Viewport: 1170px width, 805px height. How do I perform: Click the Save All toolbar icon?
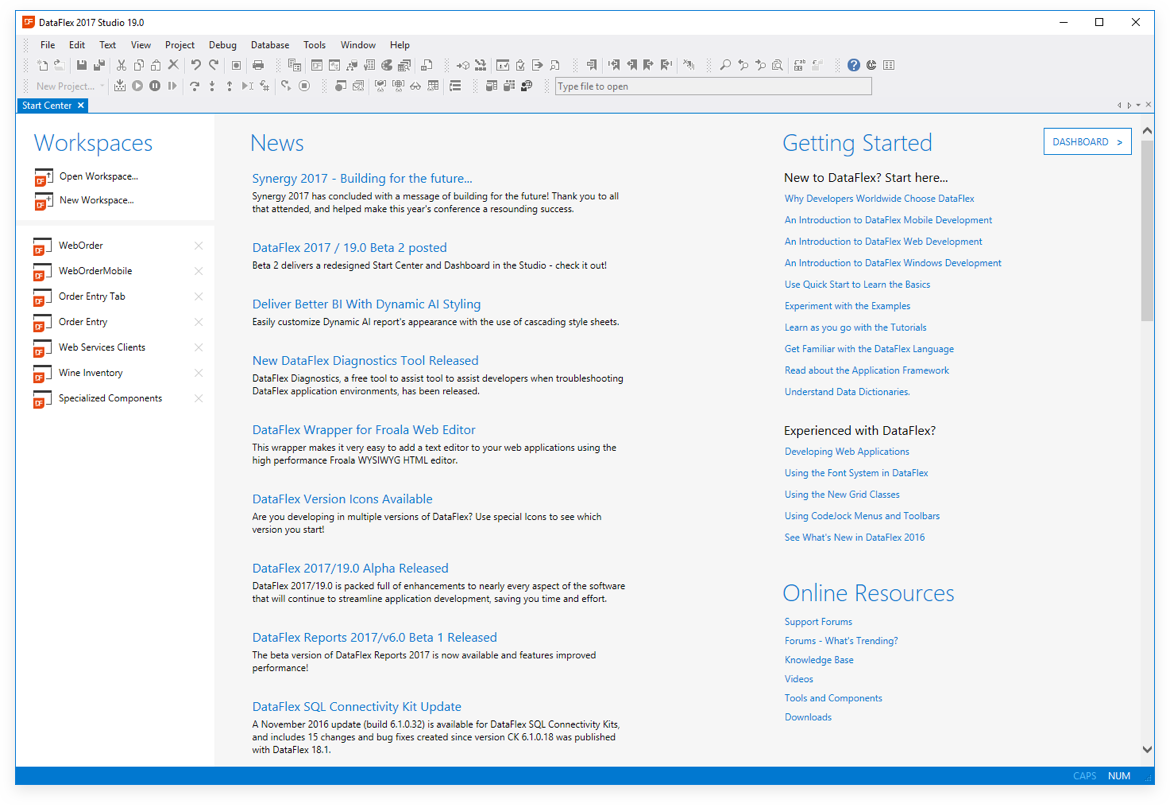pos(99,65)
